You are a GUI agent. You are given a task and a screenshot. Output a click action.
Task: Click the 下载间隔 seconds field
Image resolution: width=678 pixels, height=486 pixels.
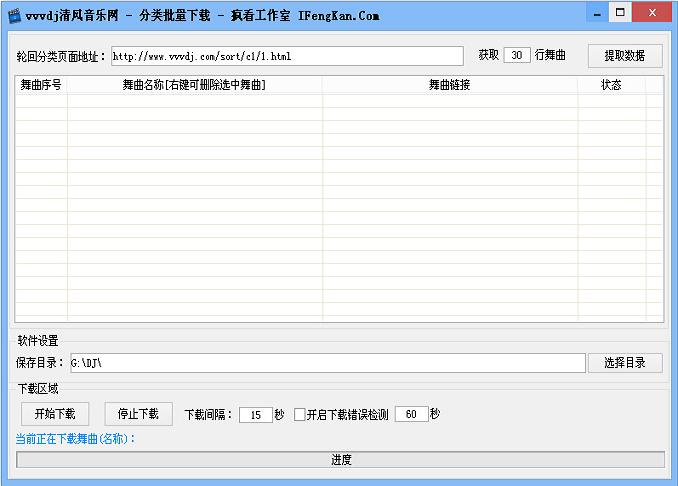point(255,415)
